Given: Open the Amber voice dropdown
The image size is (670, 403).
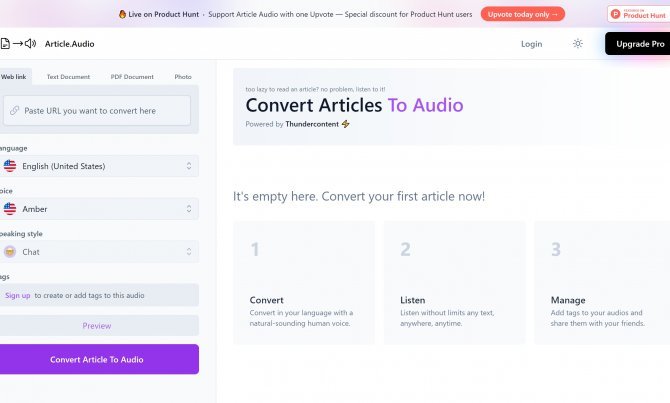Looking at the screenshot, I should pos(99,209).
